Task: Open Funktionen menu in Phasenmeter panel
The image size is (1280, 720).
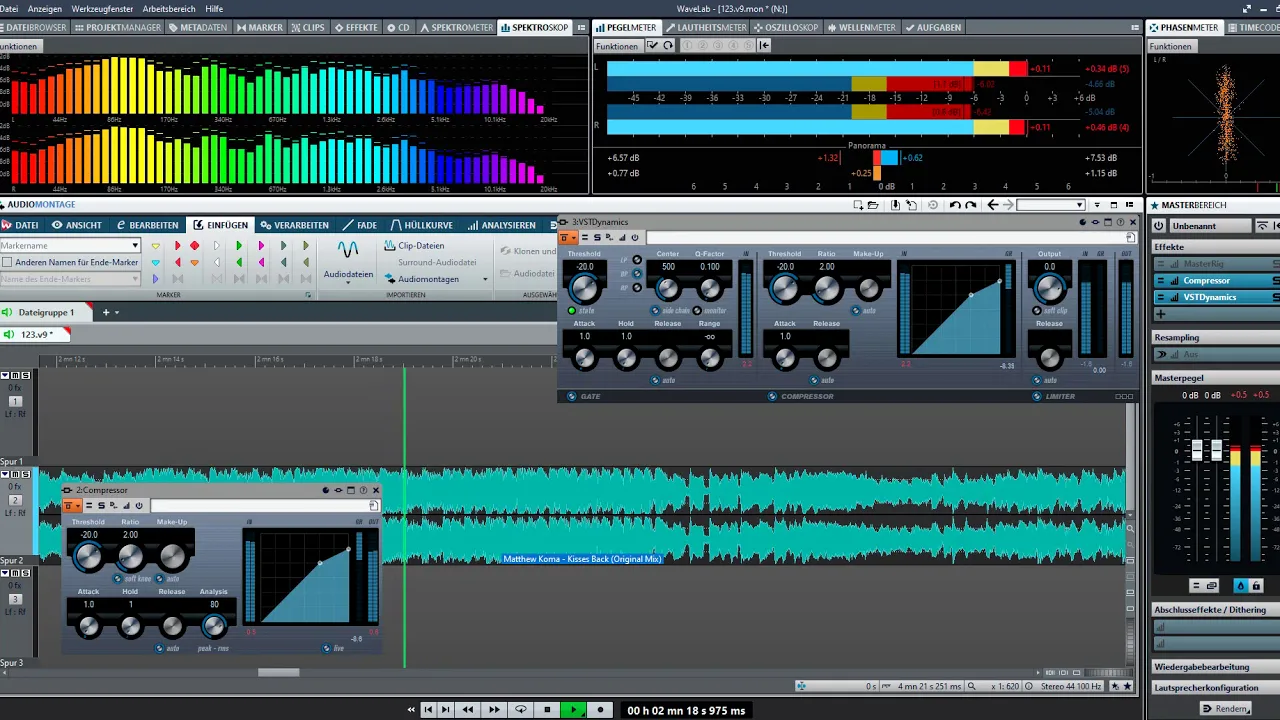Action: click(x=1170, y=46)
